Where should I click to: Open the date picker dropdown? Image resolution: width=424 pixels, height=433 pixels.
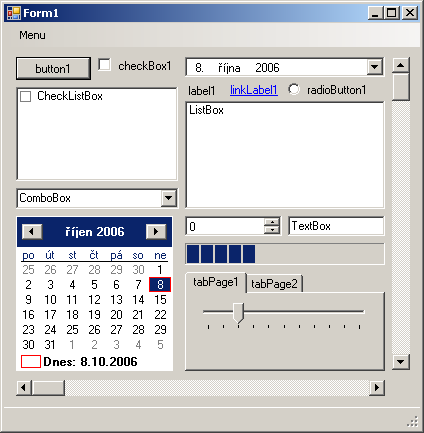pyautogui.click(x=375, y=67)
